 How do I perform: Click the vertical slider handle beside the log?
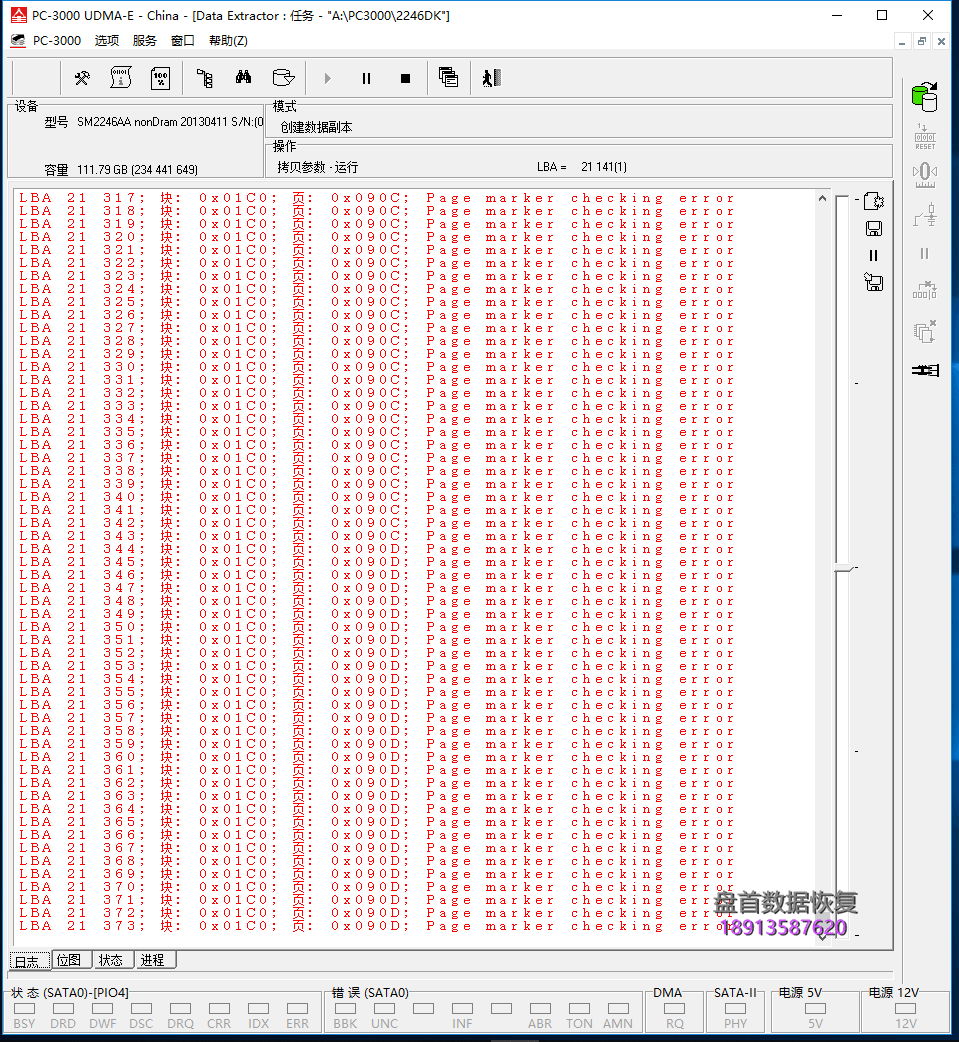pos(844,569)
